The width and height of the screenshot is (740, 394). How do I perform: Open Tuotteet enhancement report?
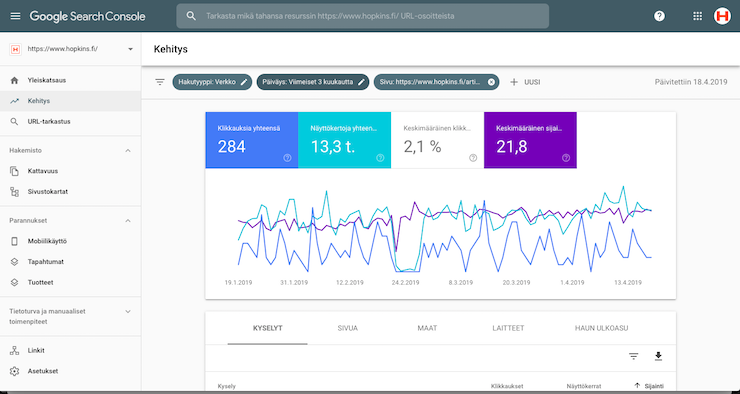pos(71,283)
